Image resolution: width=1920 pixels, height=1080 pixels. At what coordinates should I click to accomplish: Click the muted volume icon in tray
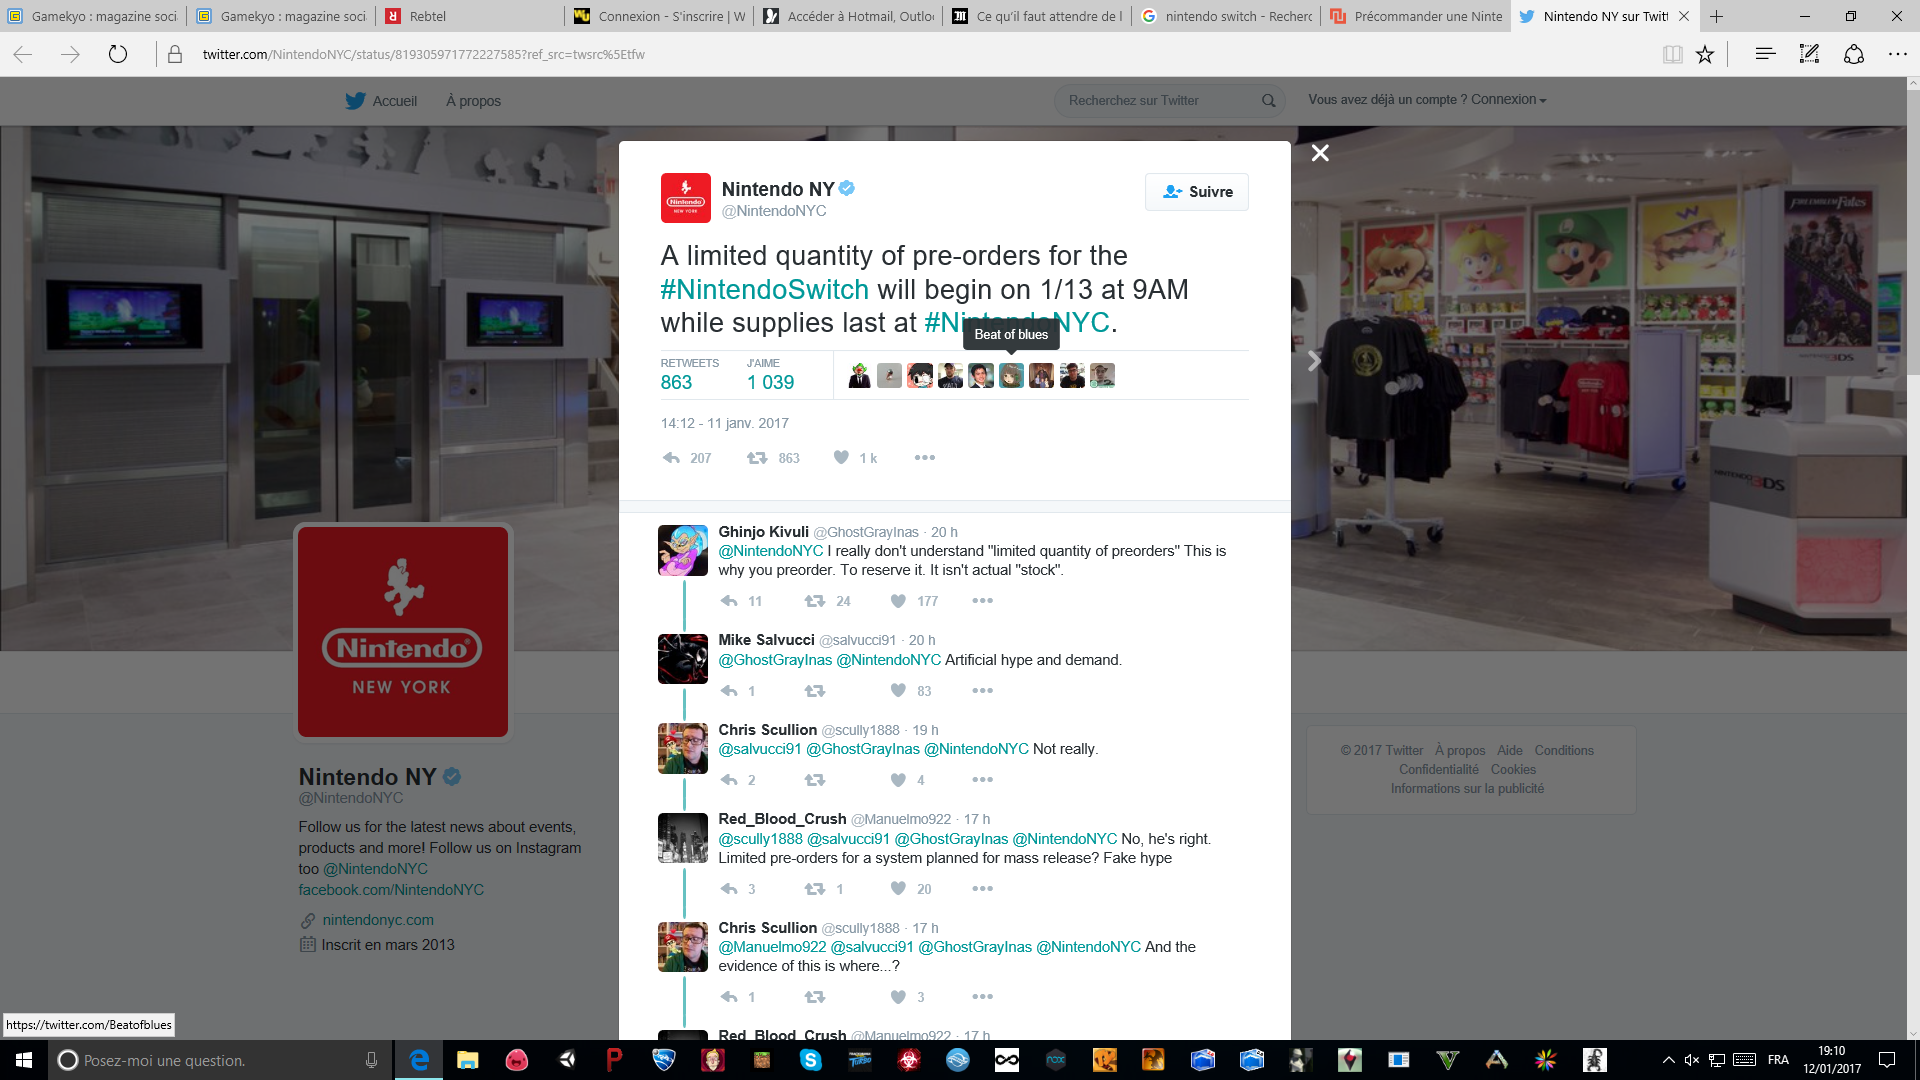(x=1691, y=1060)
